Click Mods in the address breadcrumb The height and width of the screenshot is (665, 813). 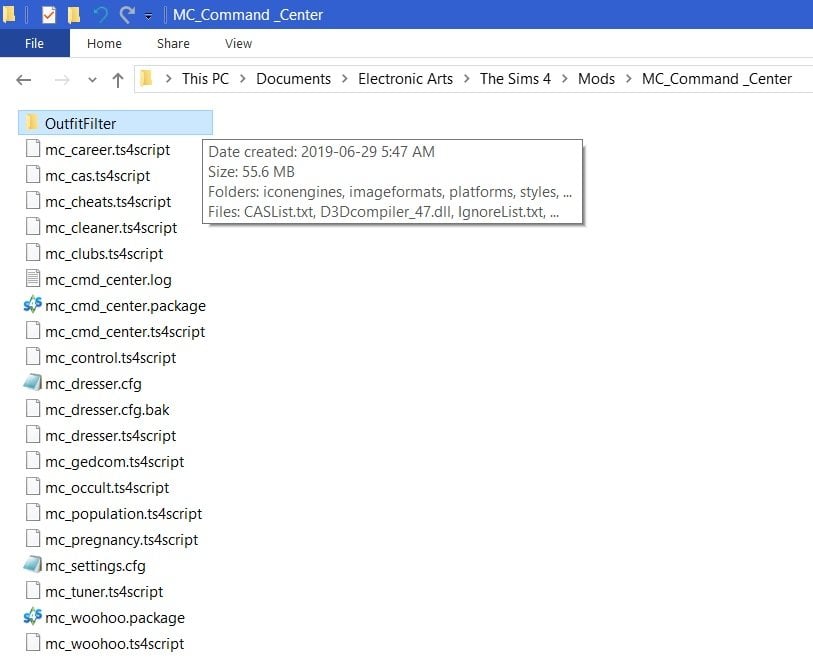tap(596, 79)
